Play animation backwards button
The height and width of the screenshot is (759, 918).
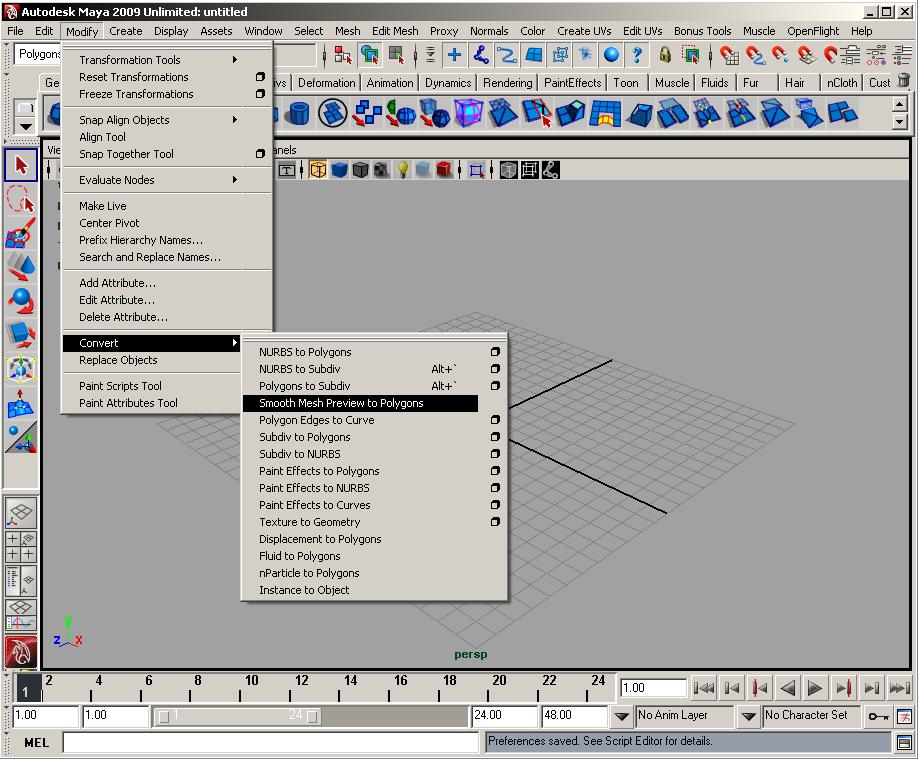[787, 688]
